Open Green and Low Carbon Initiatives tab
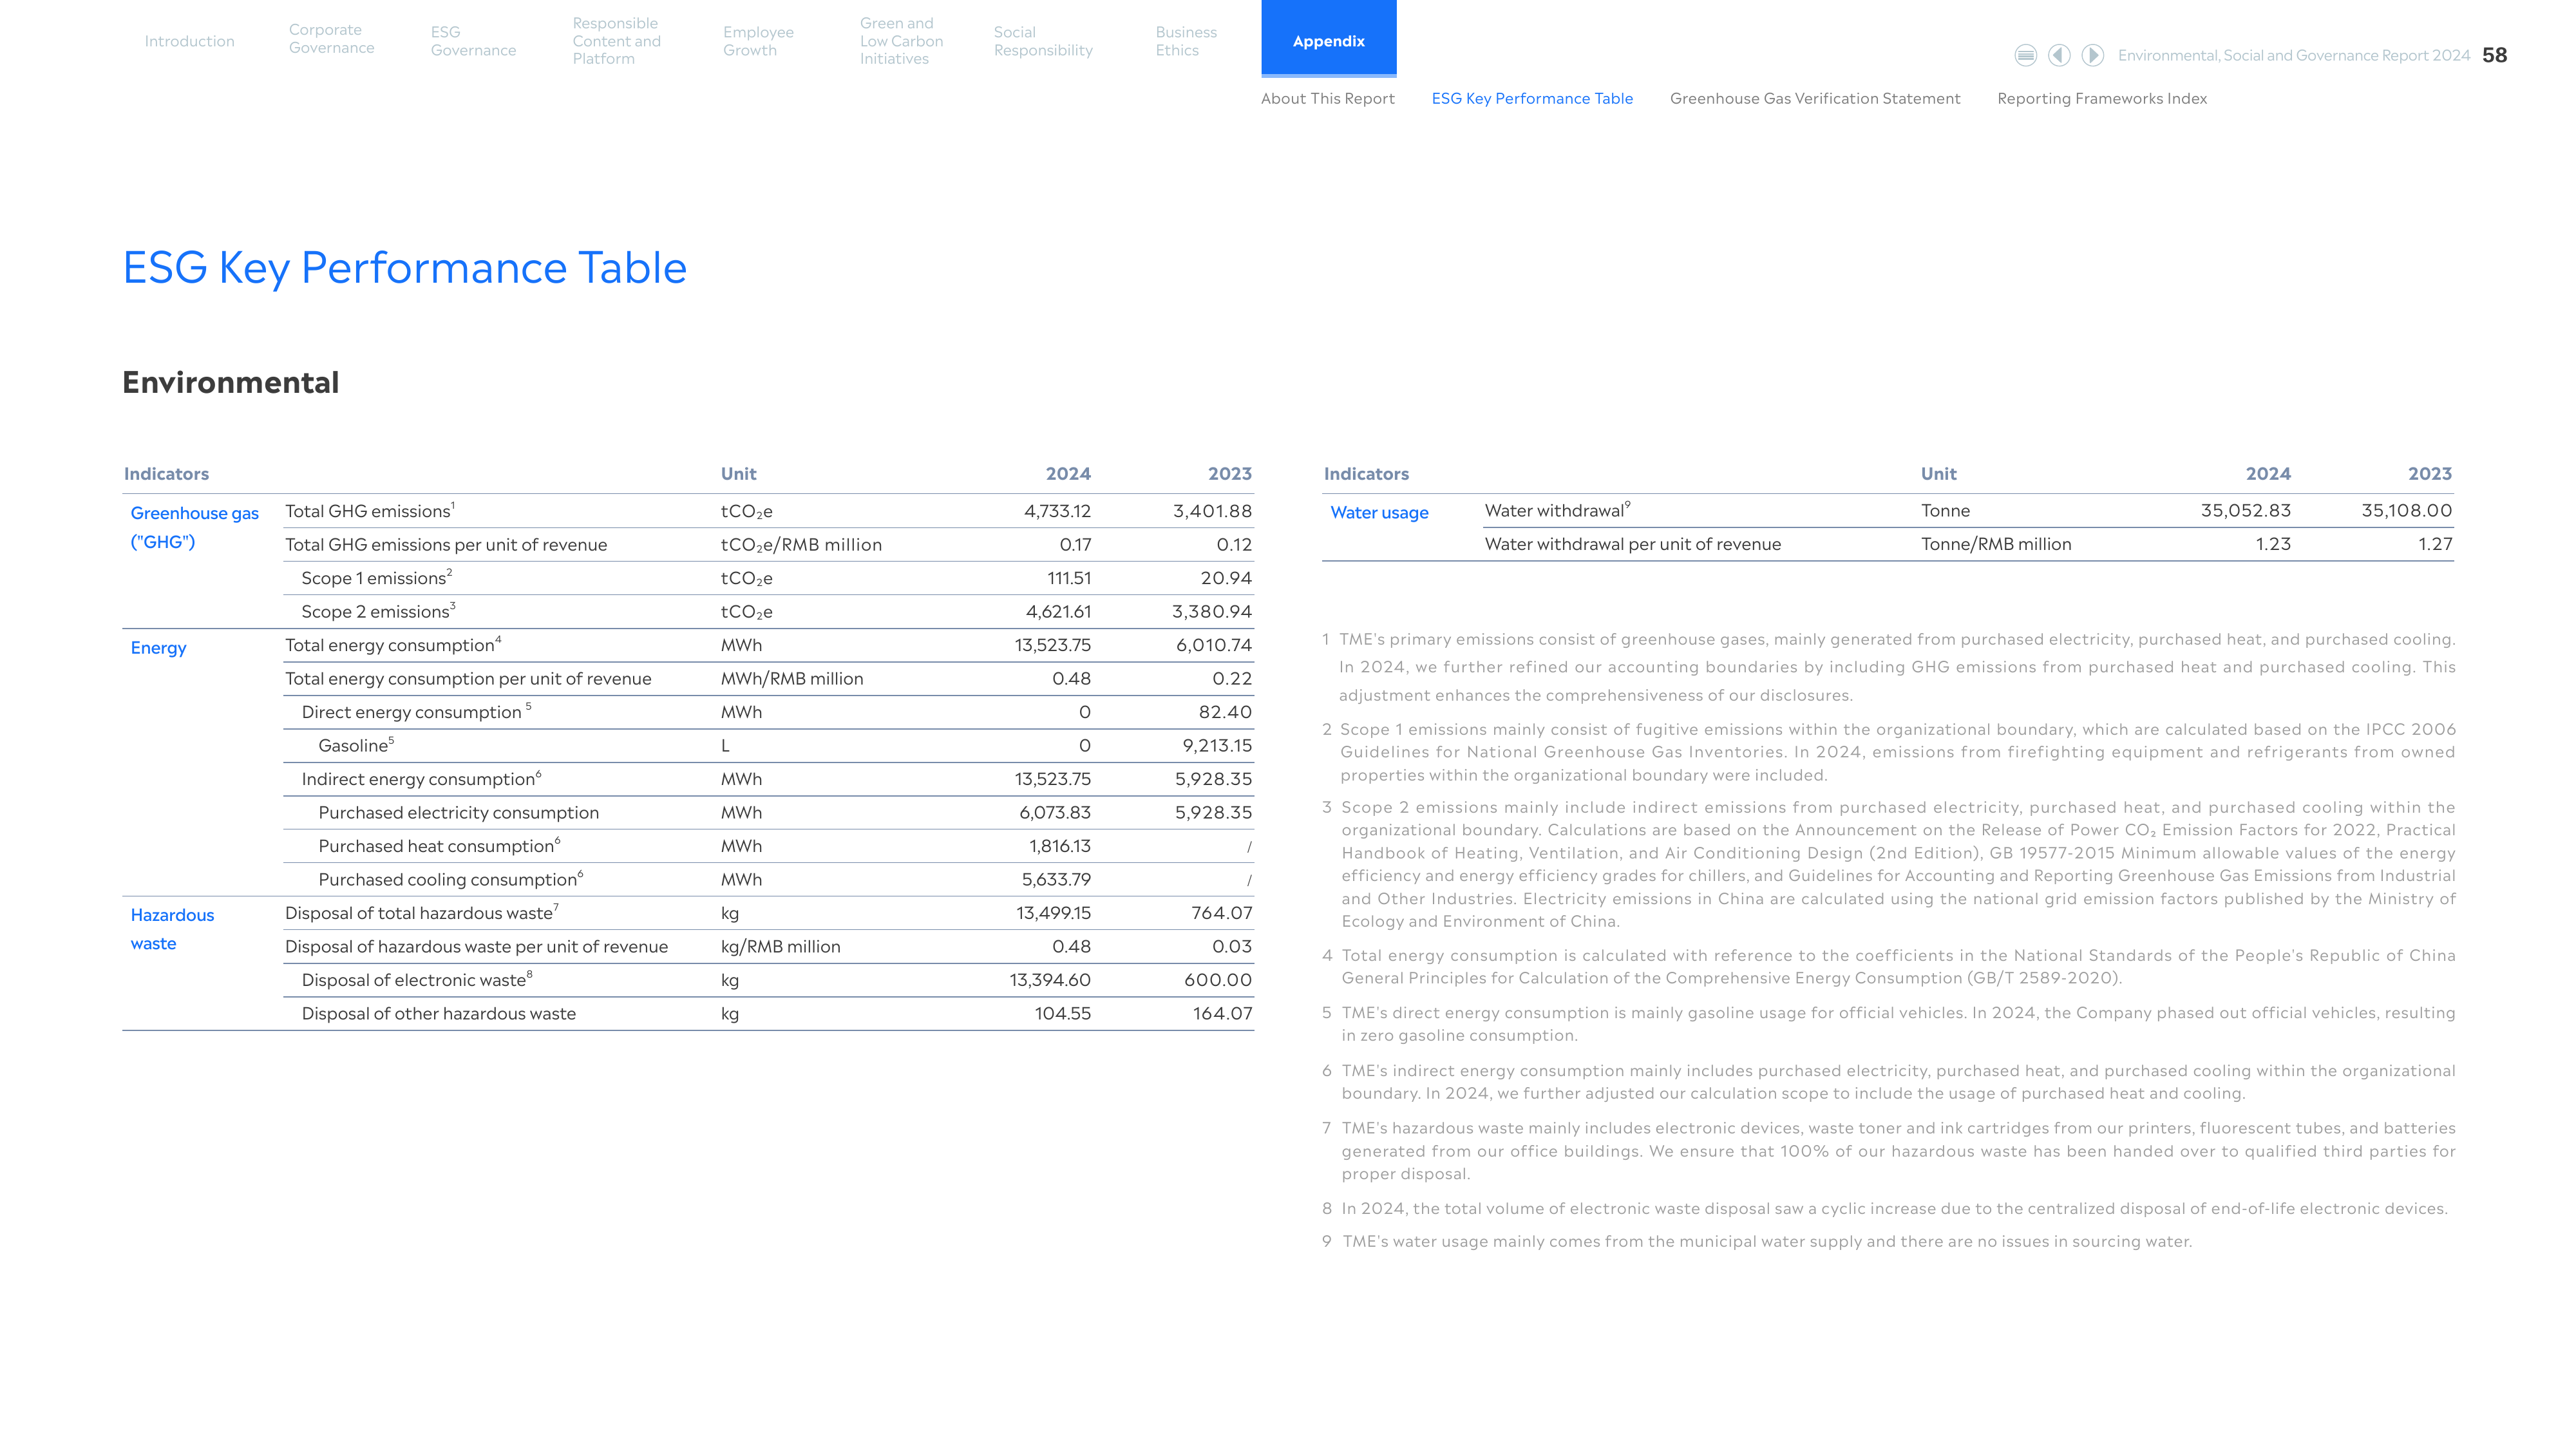The image size is (2576, 1449). click(901, 41)
